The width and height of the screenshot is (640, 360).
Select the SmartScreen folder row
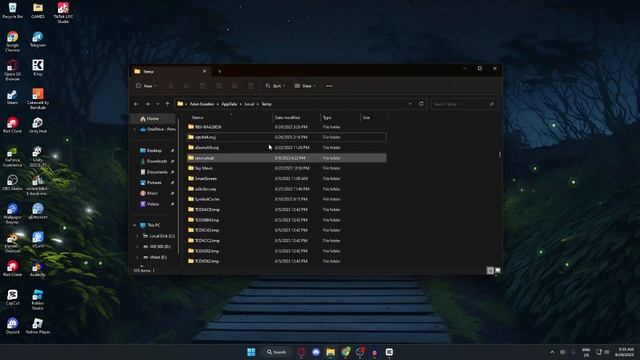click(287, 178)
